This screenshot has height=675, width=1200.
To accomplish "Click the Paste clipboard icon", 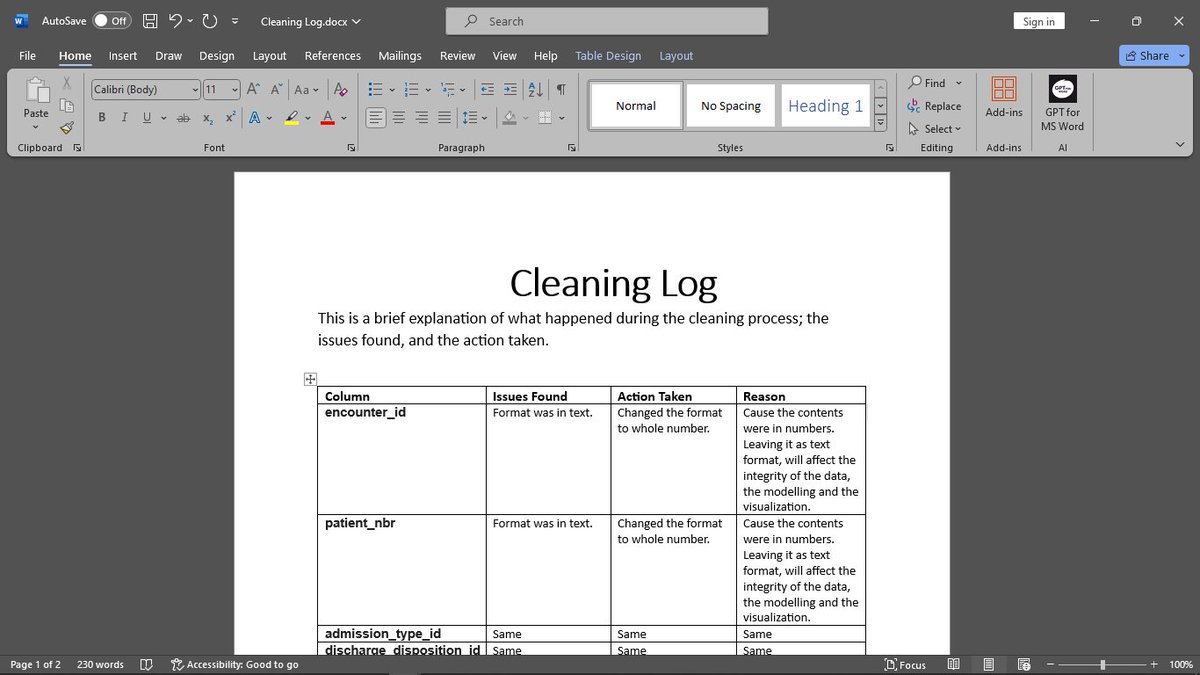I will tap(36, 91).
